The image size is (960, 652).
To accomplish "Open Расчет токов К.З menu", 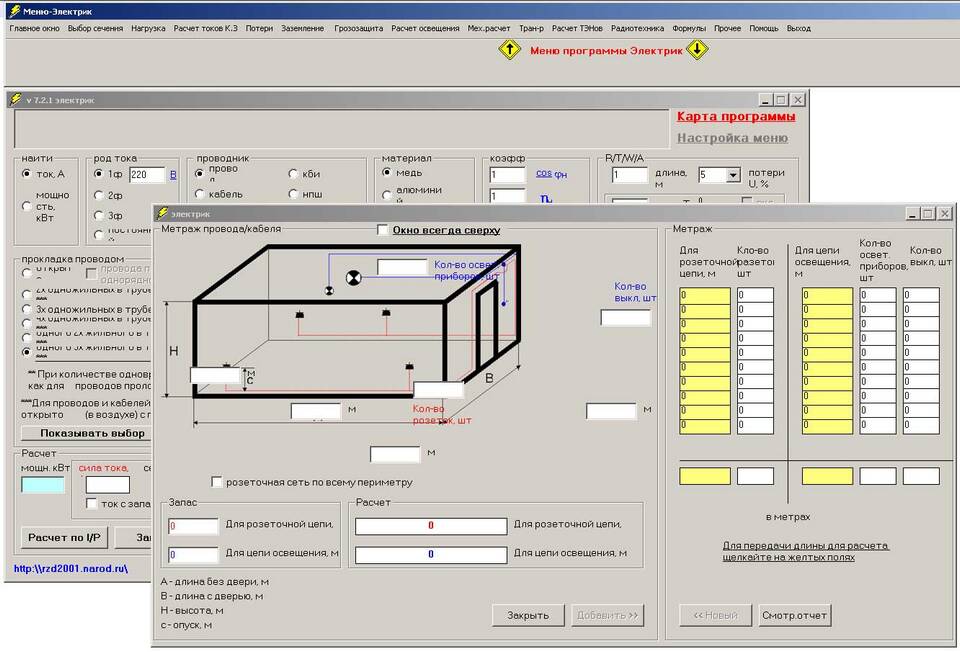I will coord(205,28).
